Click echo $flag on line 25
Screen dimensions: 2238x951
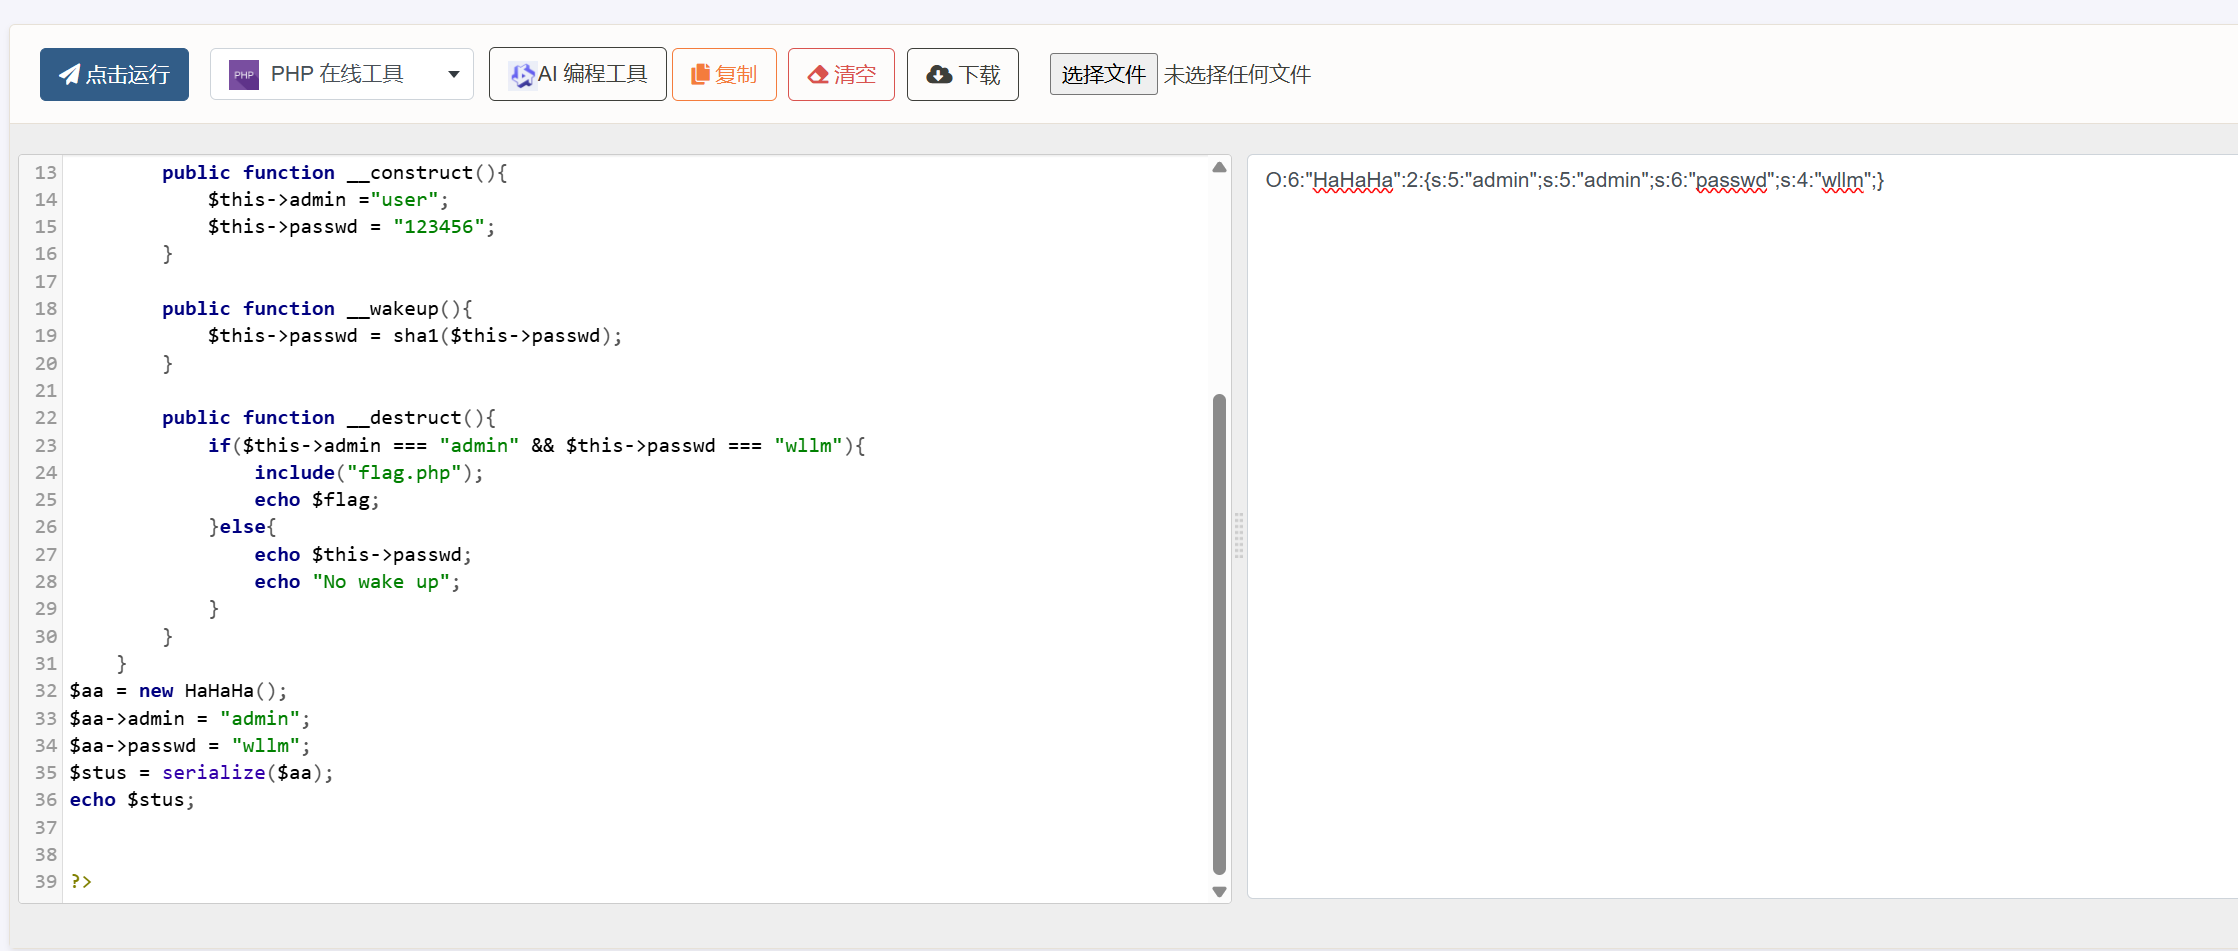(x=317, y=499)
